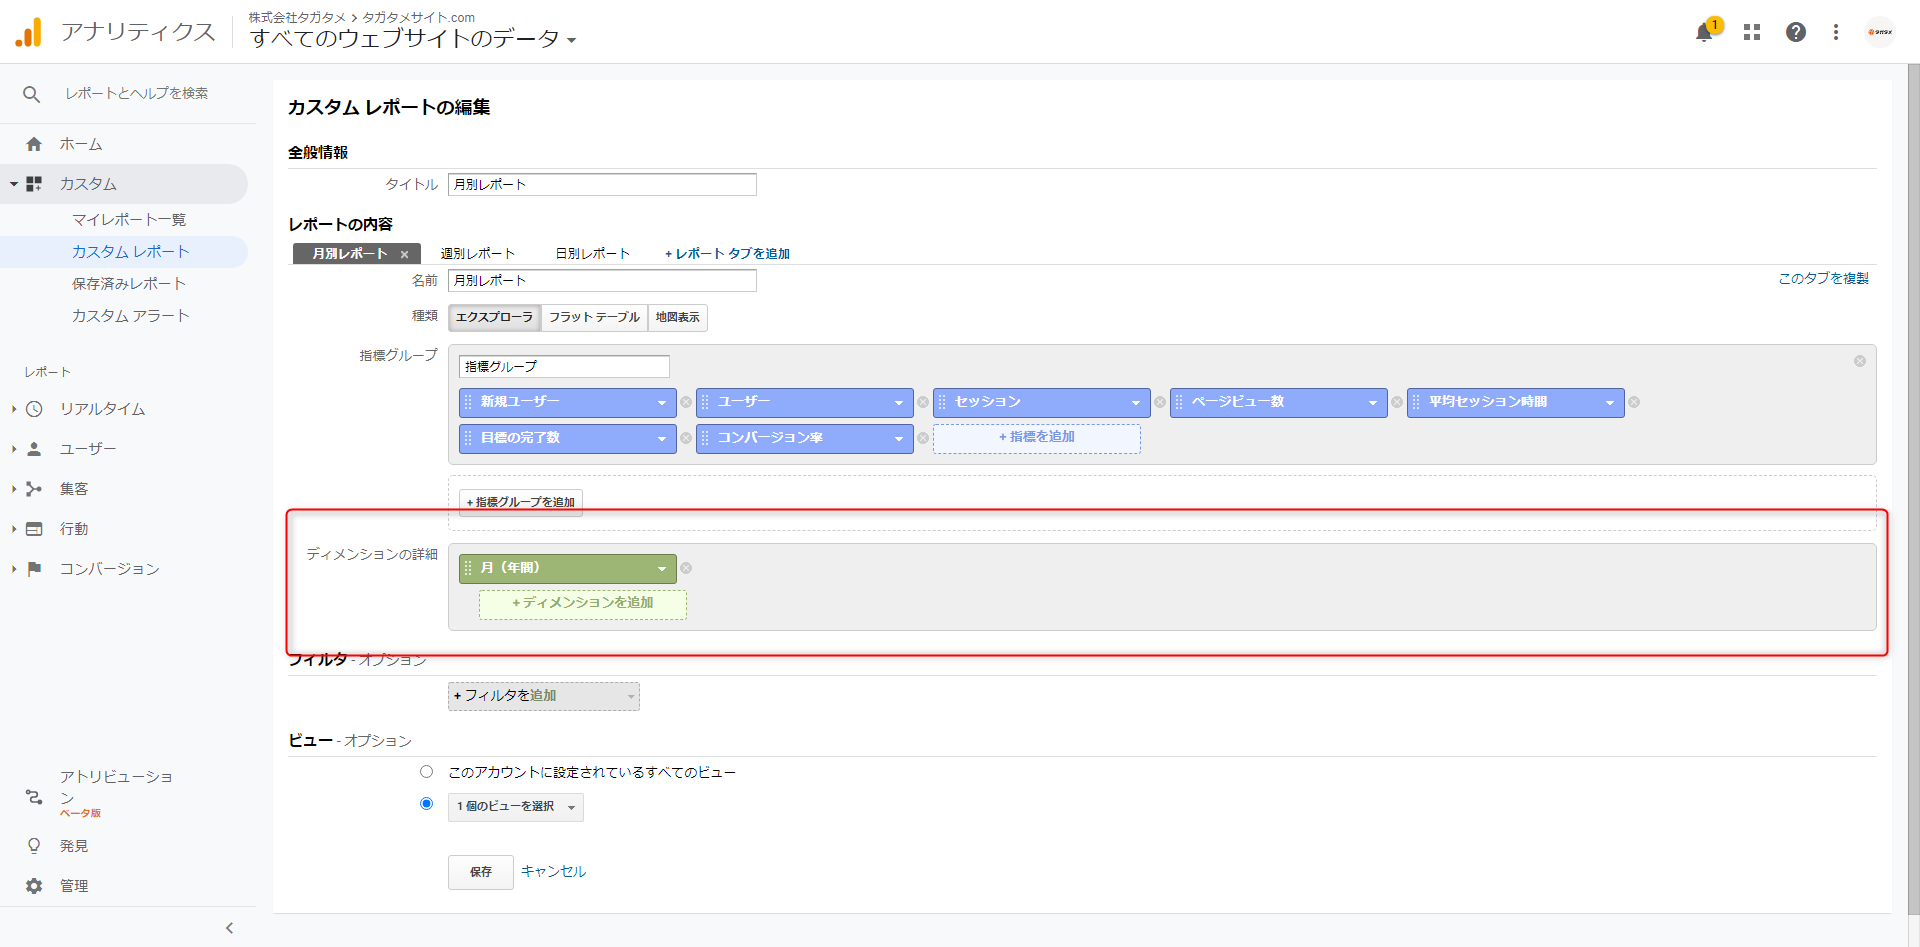
Task: Open the ページビュー数 metric dropdown
Action: (1372, 403)
